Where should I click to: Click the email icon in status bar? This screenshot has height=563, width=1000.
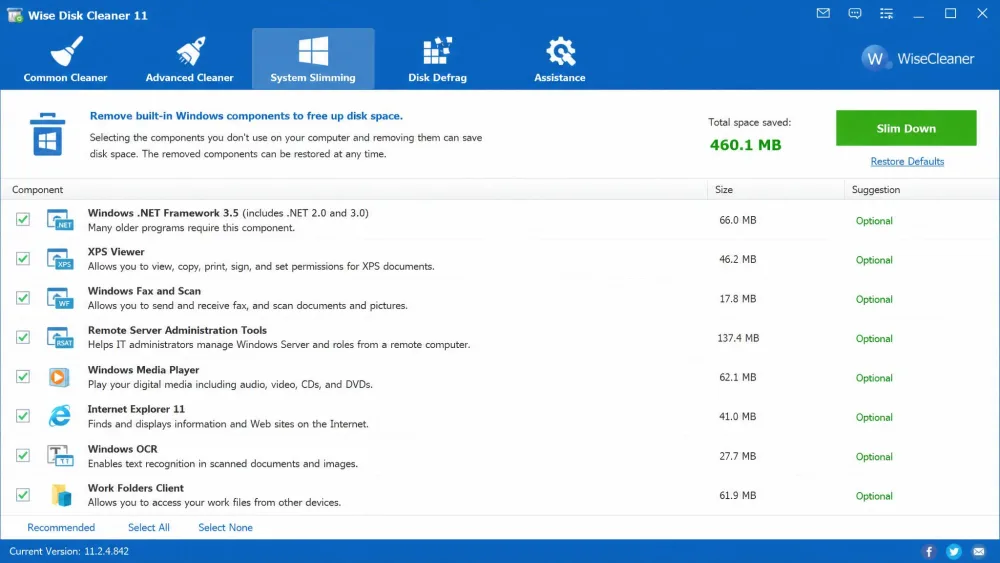979,552
